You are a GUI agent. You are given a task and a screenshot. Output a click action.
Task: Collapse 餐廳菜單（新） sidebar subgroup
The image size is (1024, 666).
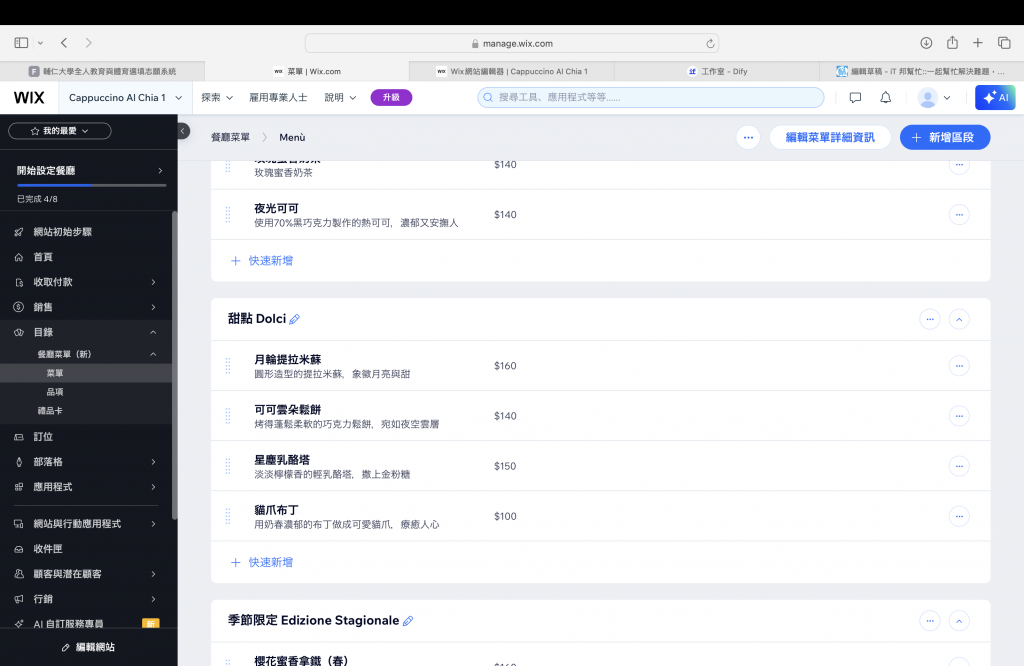pyautogui.click(x=153, y=354)
